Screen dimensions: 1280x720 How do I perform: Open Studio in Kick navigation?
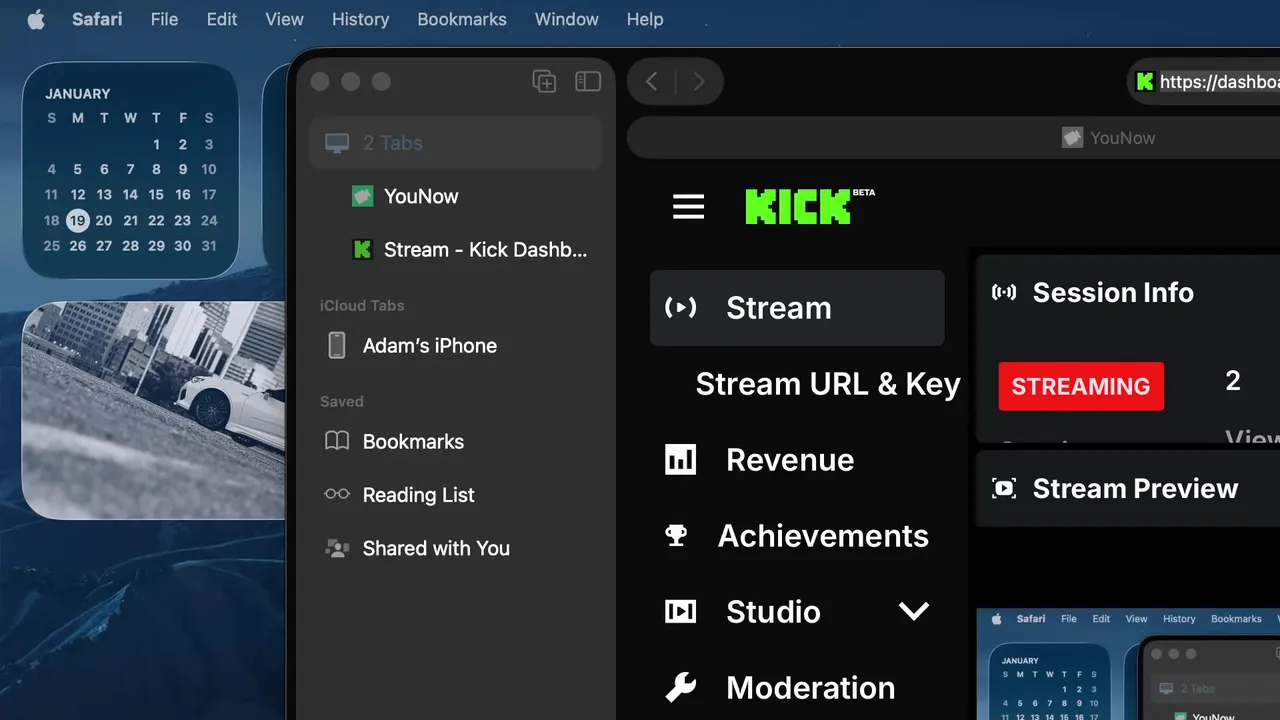pyautogui.click(x=773, y=612)
